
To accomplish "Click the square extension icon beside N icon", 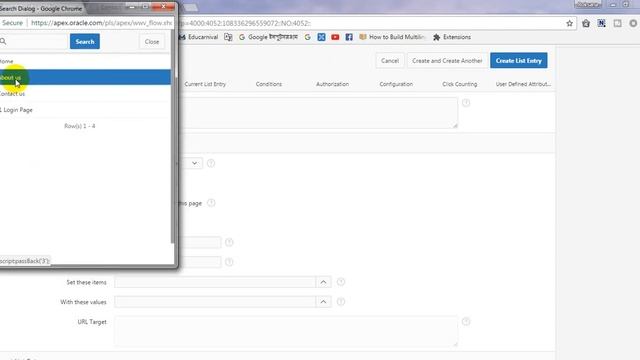I will coord(618,23).
